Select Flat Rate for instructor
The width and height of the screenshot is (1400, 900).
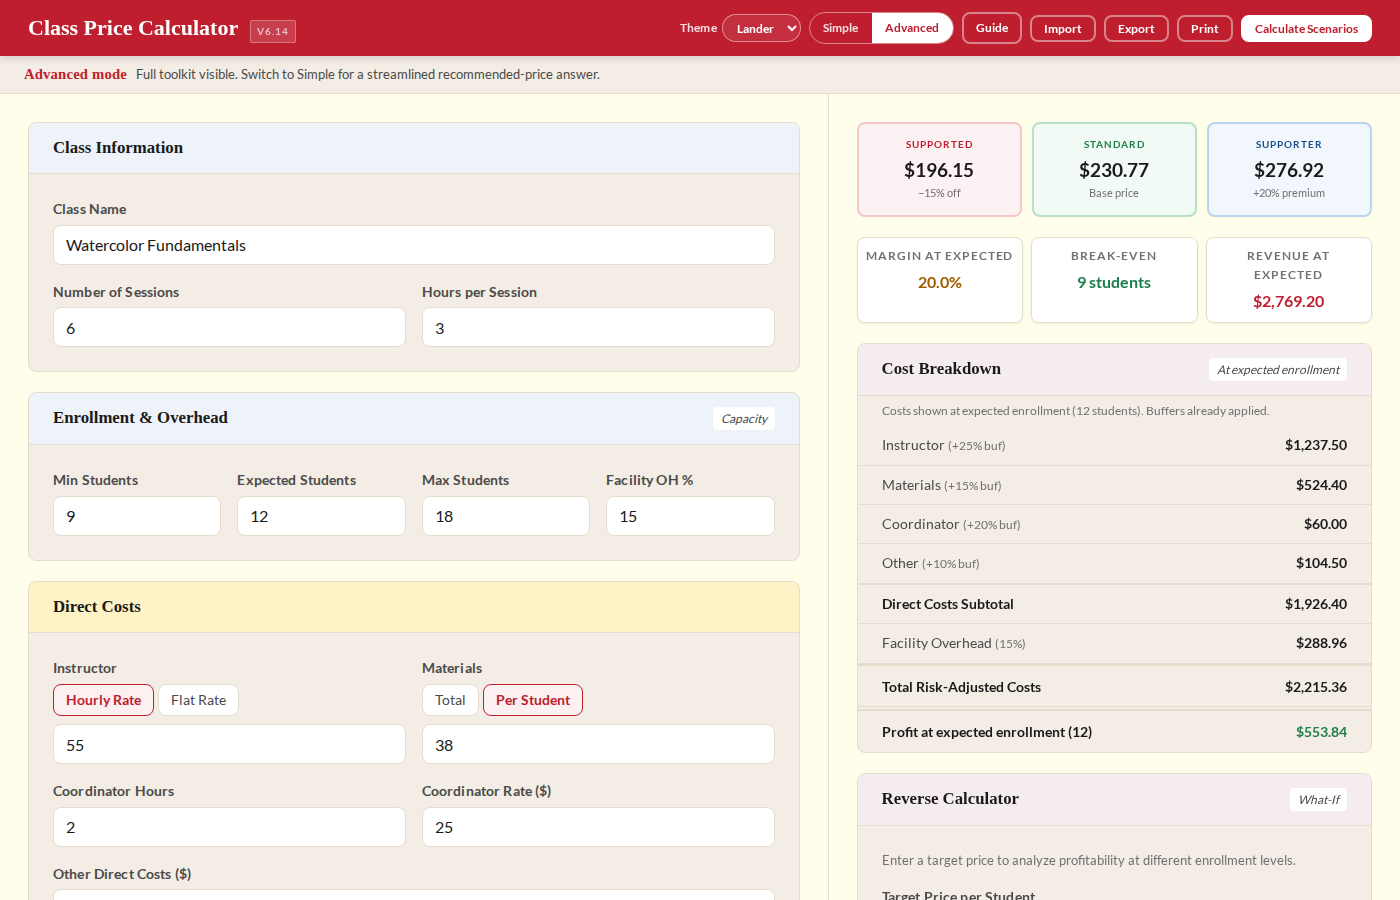pyautogui.click(x=198, y=700)
